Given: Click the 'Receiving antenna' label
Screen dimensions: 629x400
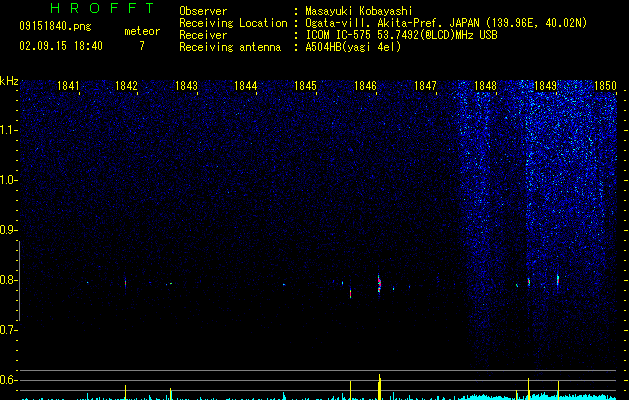Looking at the screenshot, I should 230,47.
